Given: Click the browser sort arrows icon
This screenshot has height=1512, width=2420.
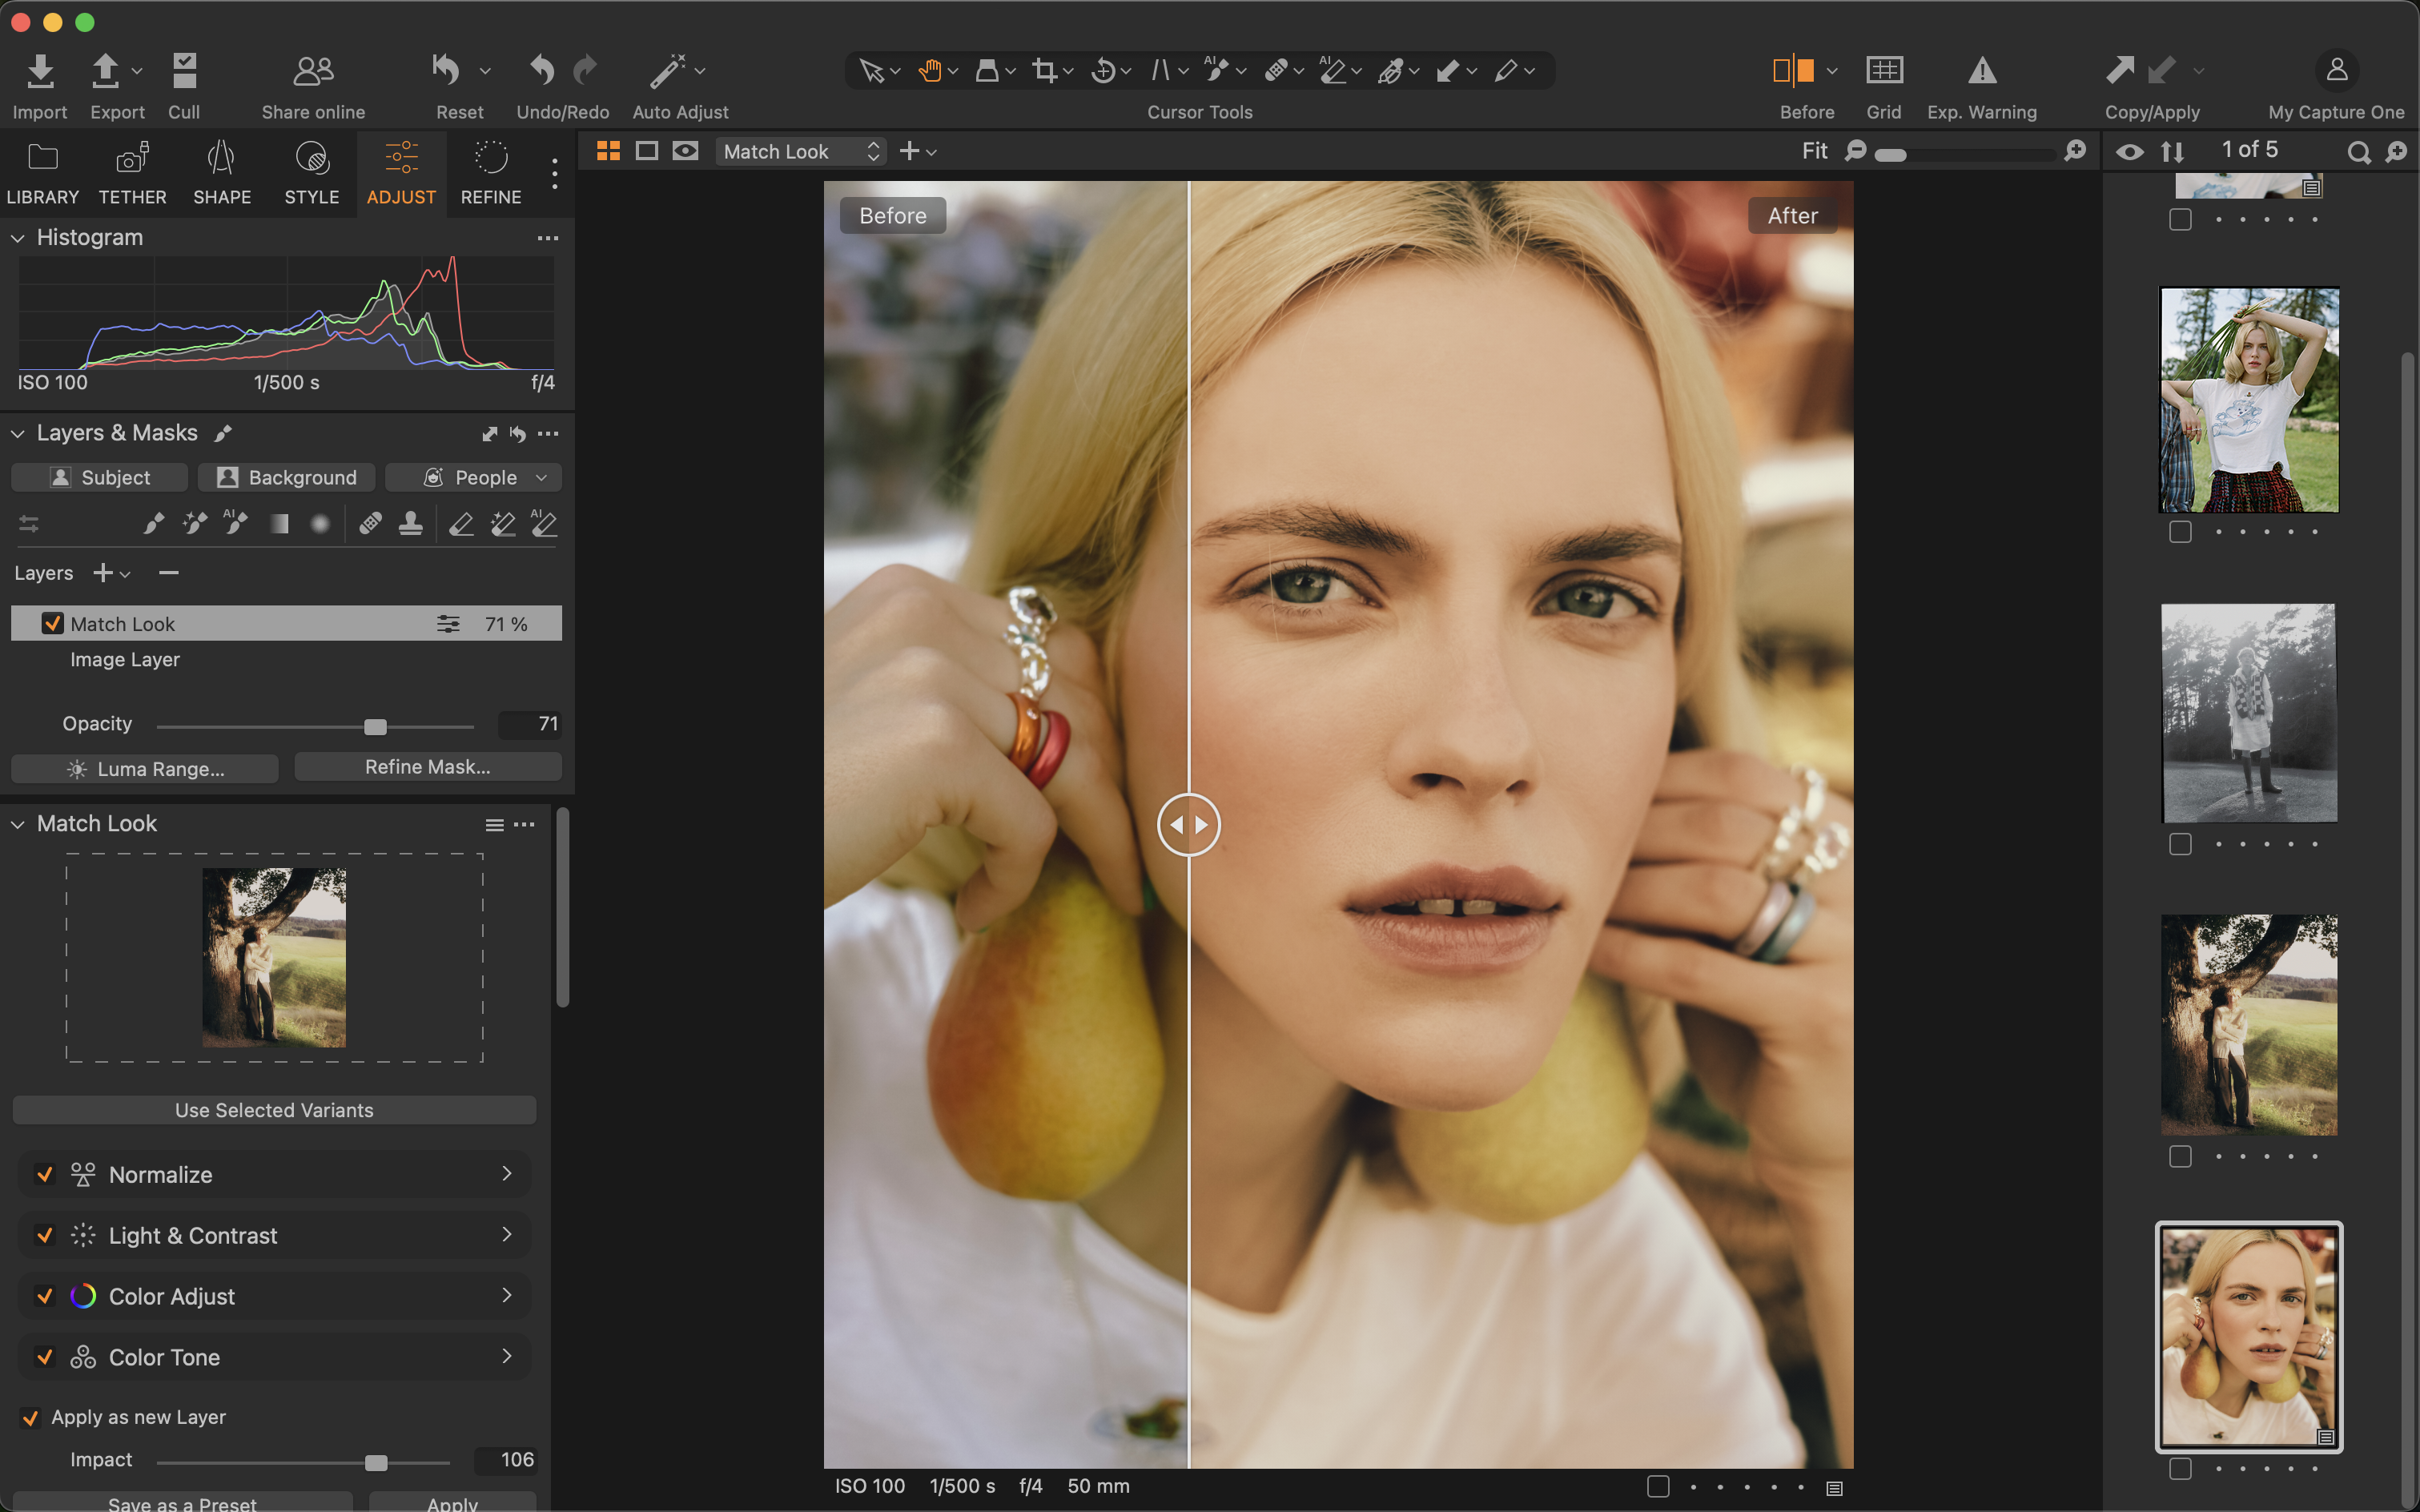Looking at the screenshot, I should click(x=2172, y=152).
